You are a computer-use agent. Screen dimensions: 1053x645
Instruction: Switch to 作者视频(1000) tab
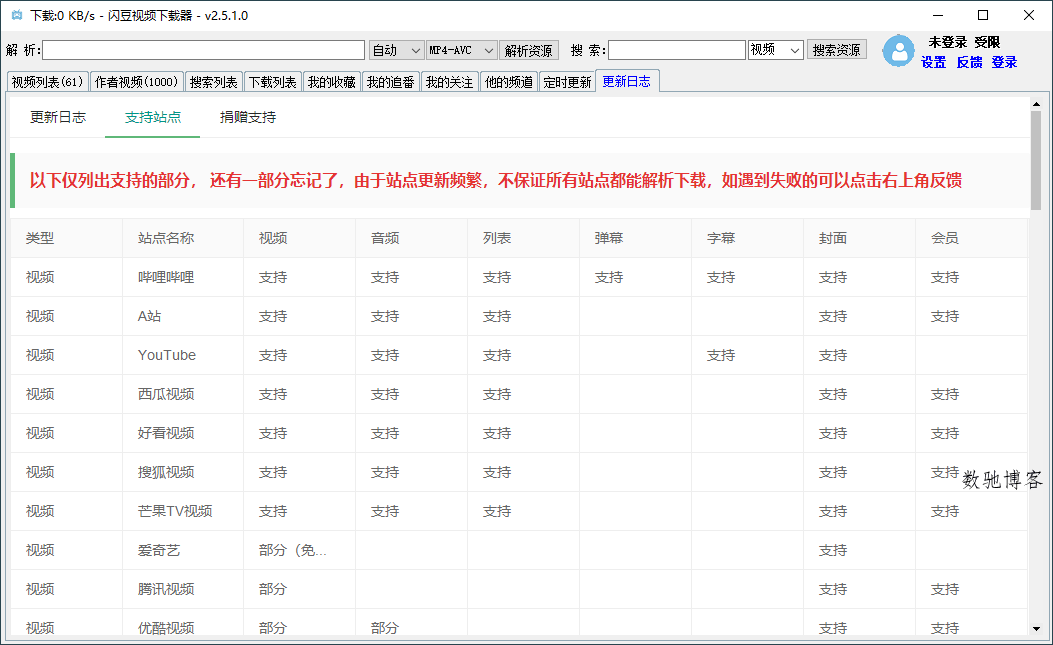(136, 82)
